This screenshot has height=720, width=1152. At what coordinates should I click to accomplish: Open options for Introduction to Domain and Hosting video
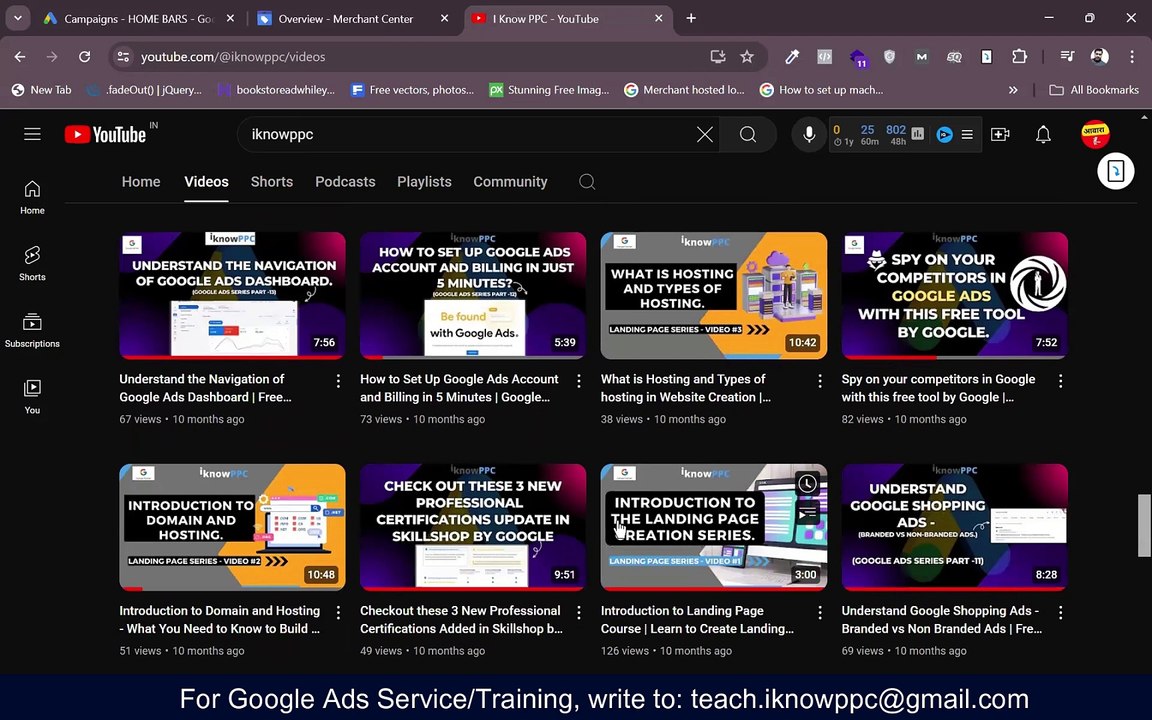pyautogui.click(x=338, y=612)
